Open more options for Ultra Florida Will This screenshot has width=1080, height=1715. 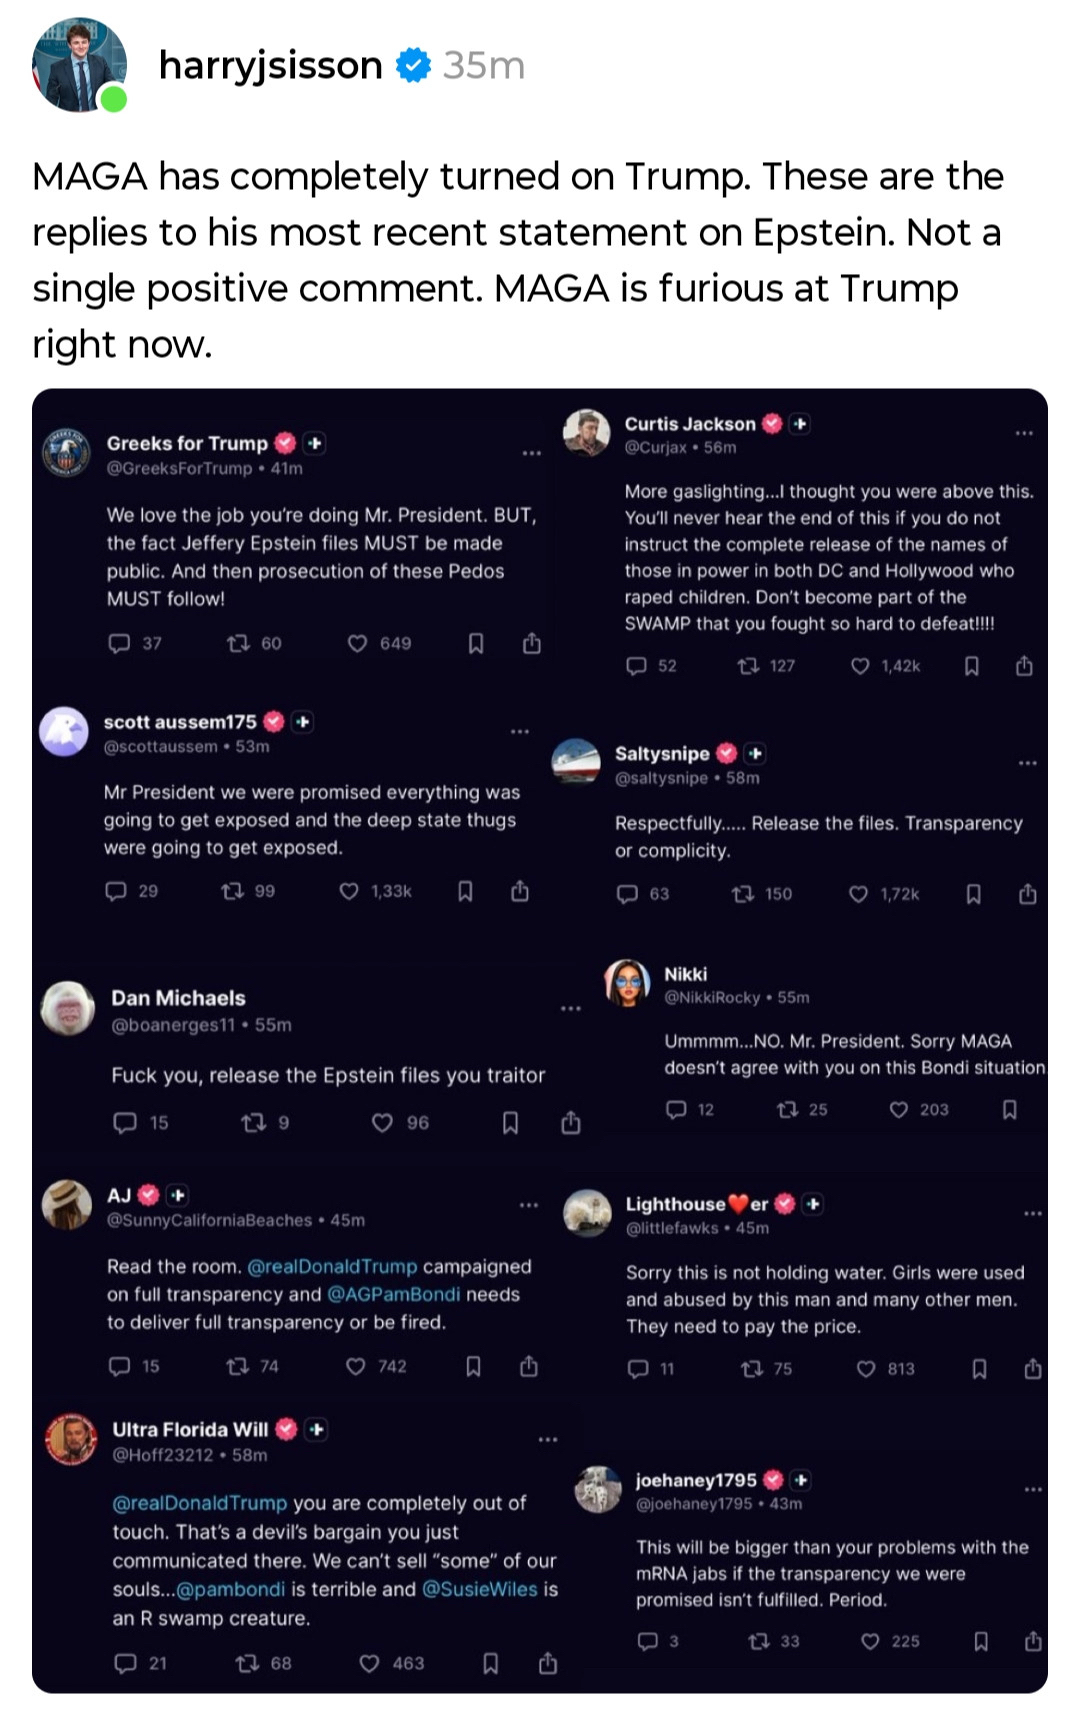548,1439
